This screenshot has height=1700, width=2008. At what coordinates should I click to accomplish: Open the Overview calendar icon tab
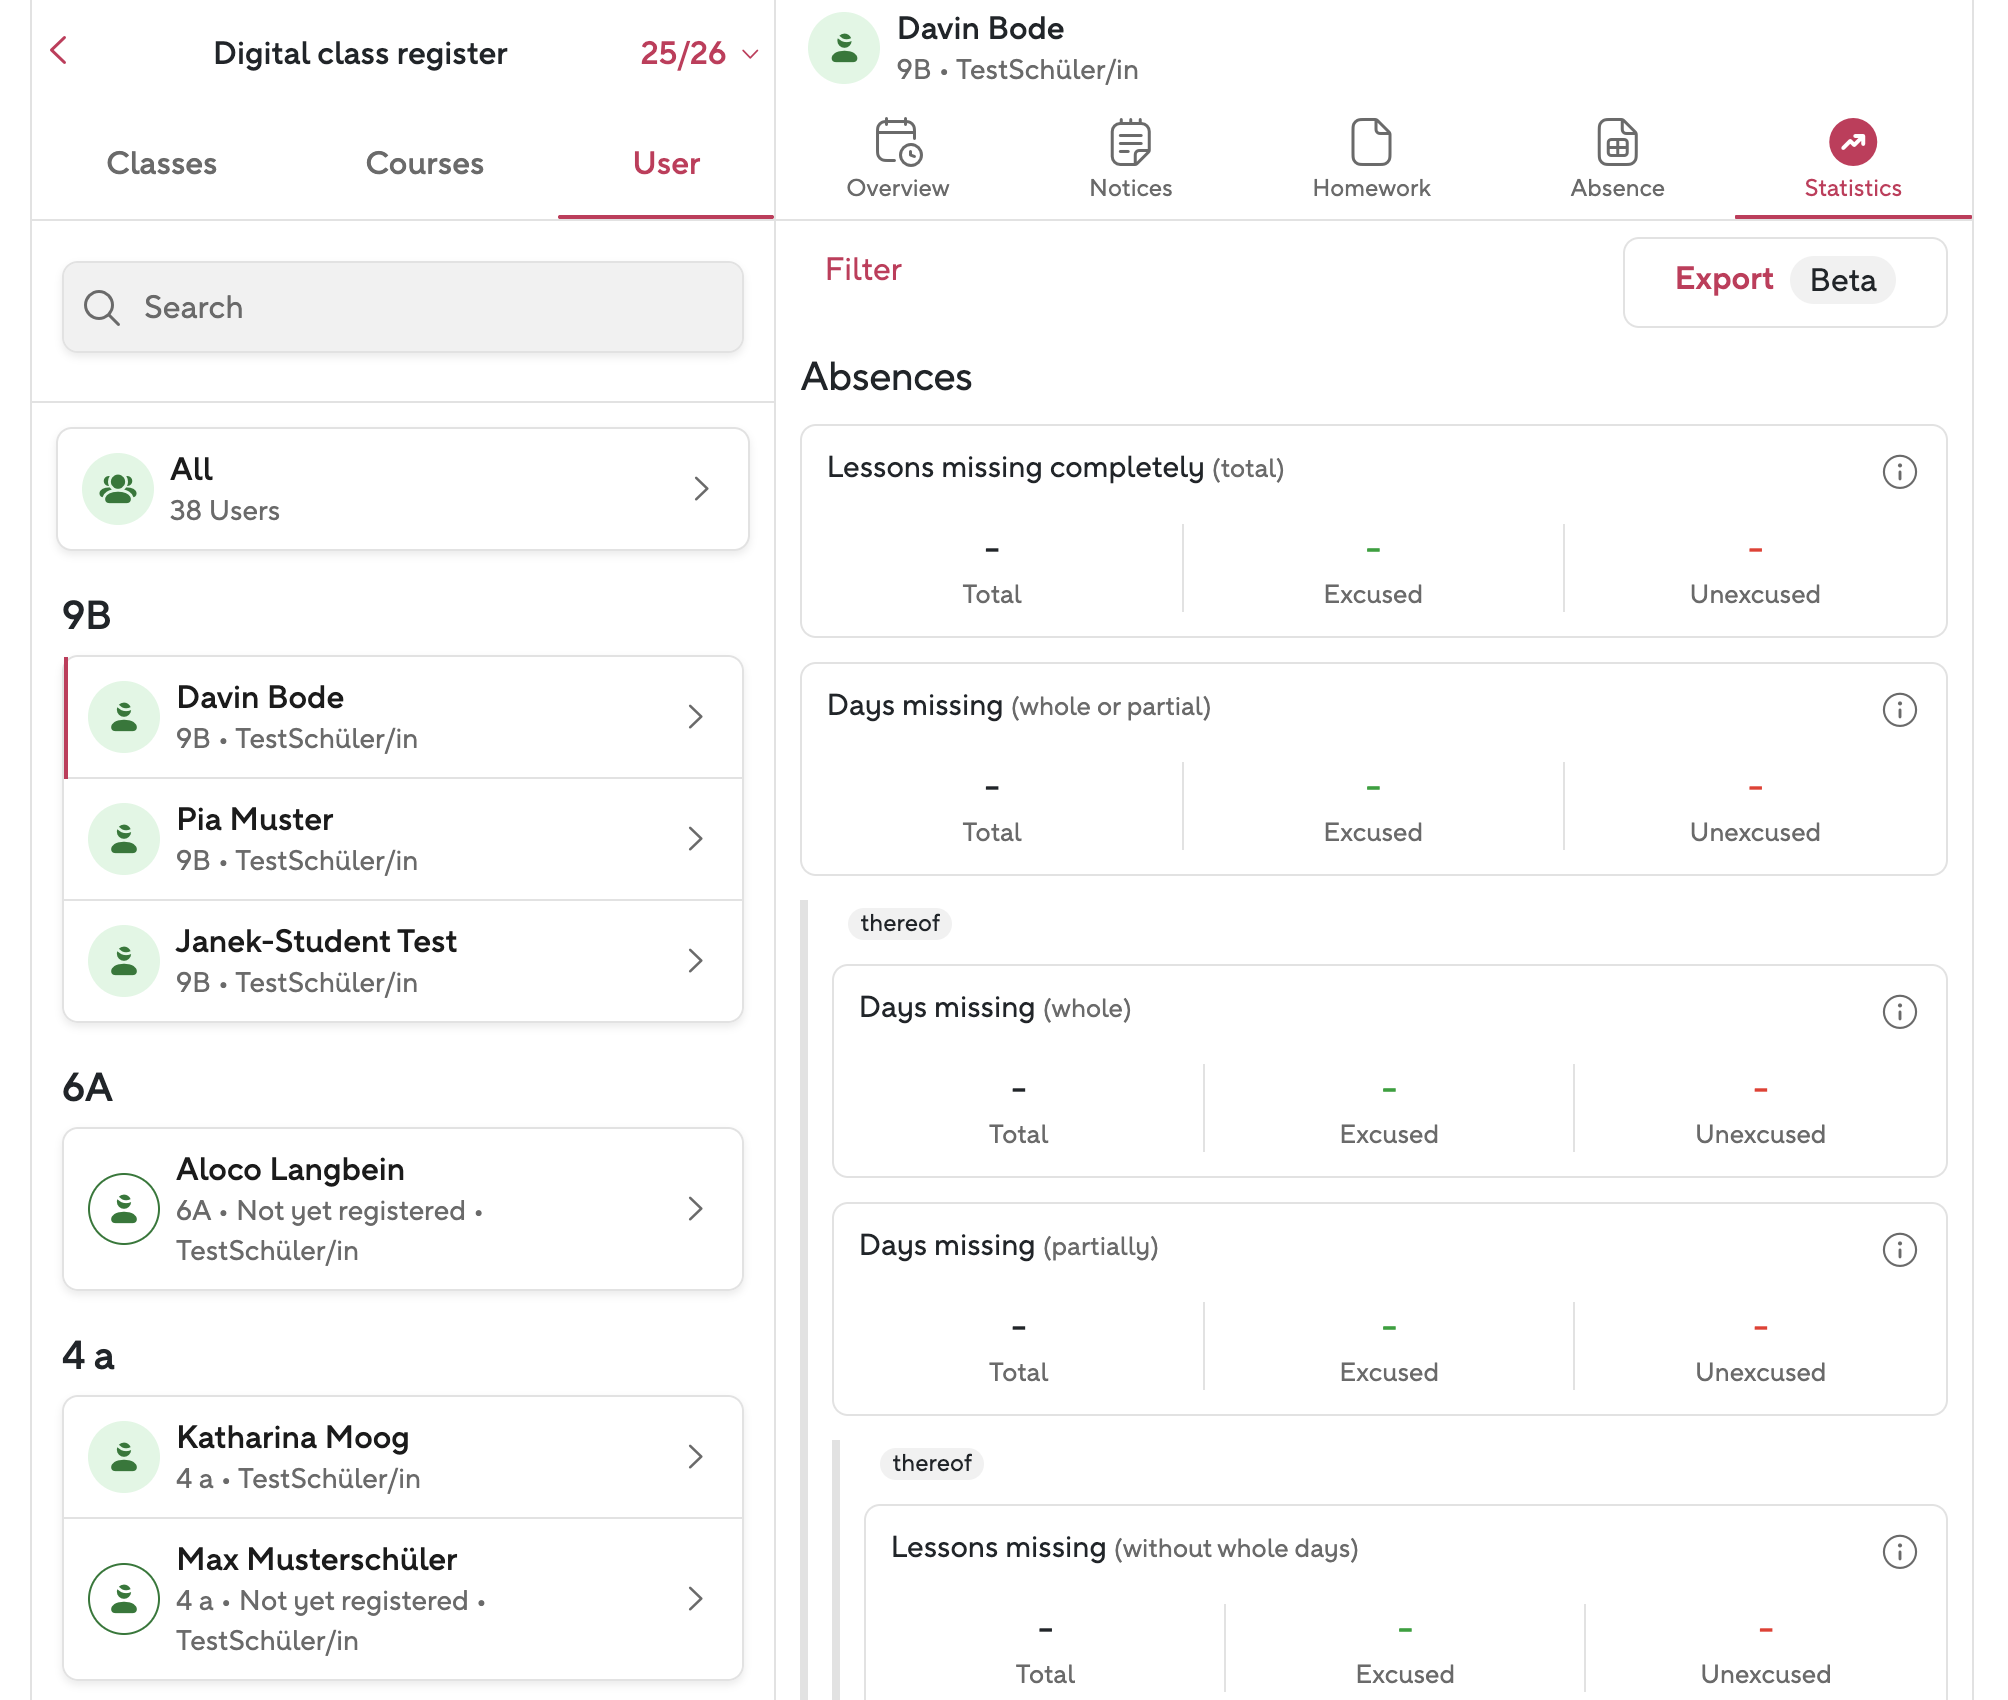897,143
